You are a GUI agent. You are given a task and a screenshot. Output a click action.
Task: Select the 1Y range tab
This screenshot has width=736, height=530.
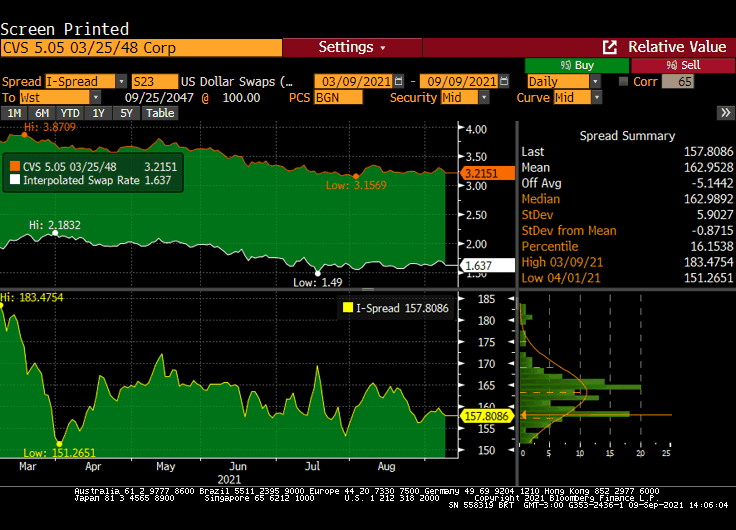(x=98, y=113)
